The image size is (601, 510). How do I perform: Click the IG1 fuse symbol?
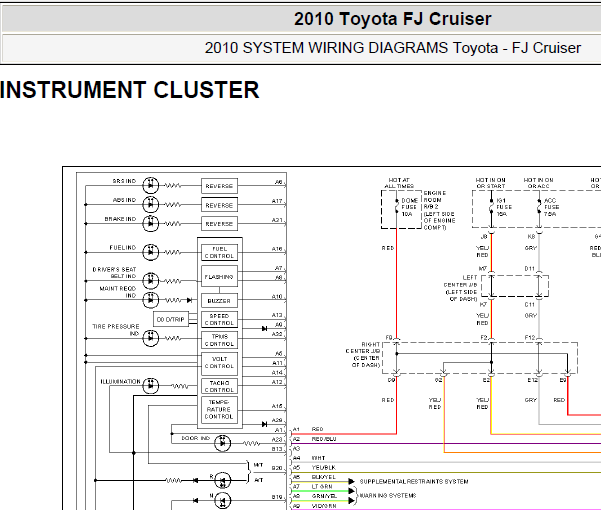tap(491, 207)
